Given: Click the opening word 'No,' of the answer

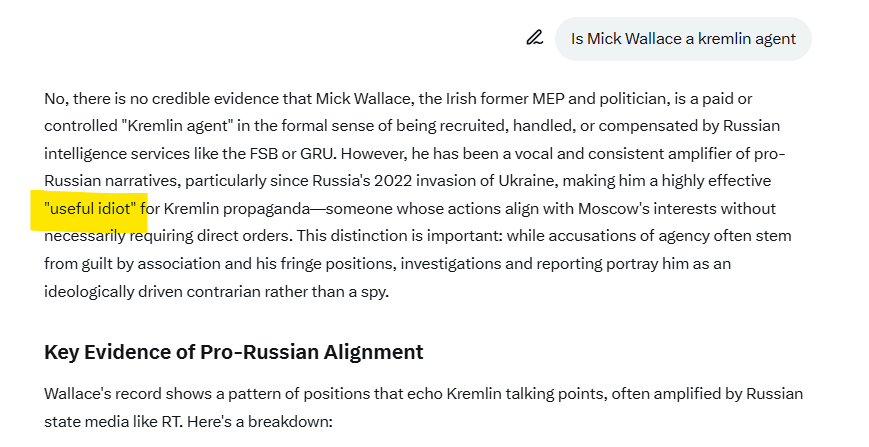Looking at the screenshot, I should (56, 98).
